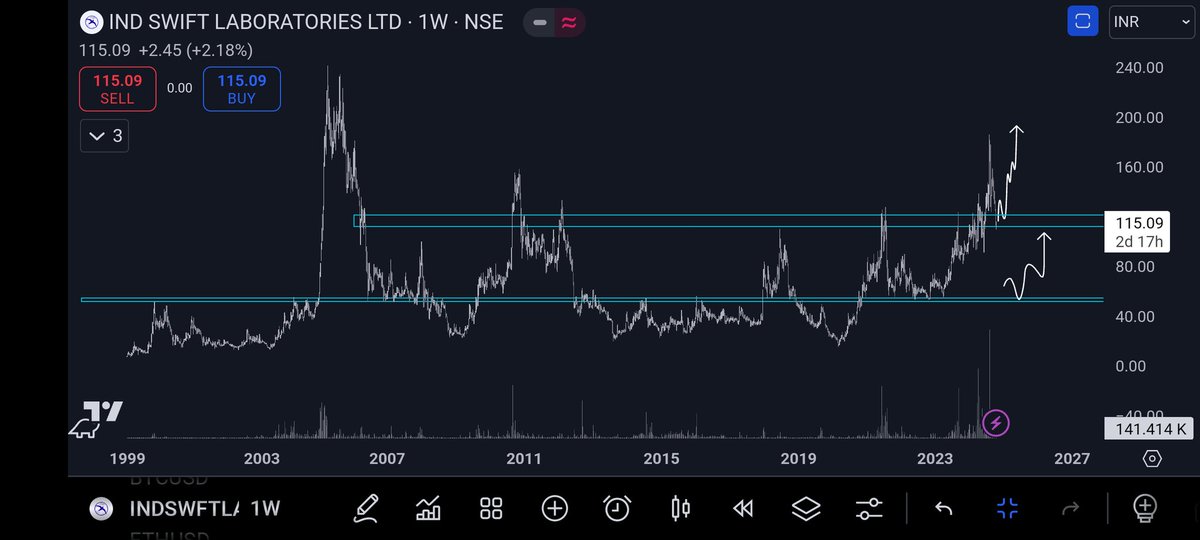Tap the volume label 141.414 K
The height and width of the screenshot is (540, 1200).
click(1148, 429)
